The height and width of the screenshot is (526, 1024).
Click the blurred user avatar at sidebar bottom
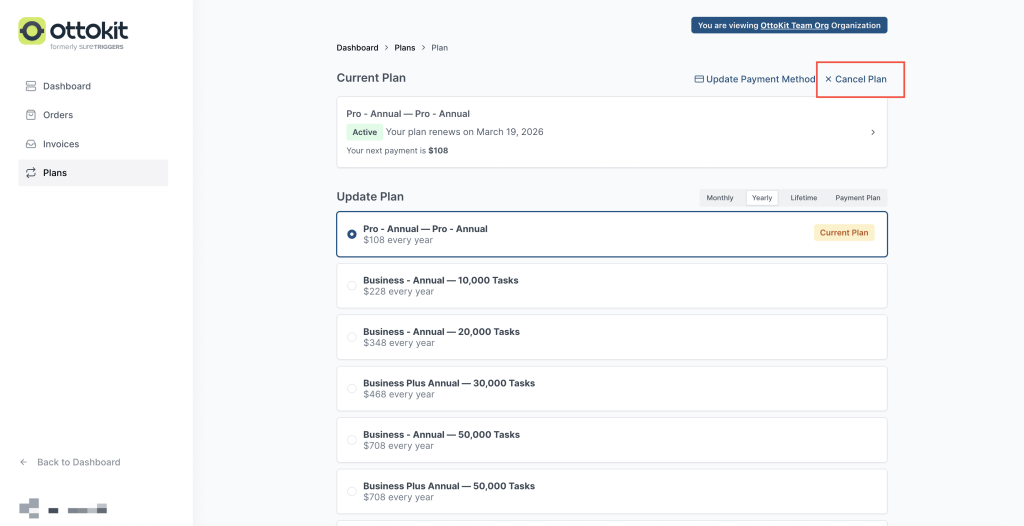pyautogui.click(x=29, y=508)
